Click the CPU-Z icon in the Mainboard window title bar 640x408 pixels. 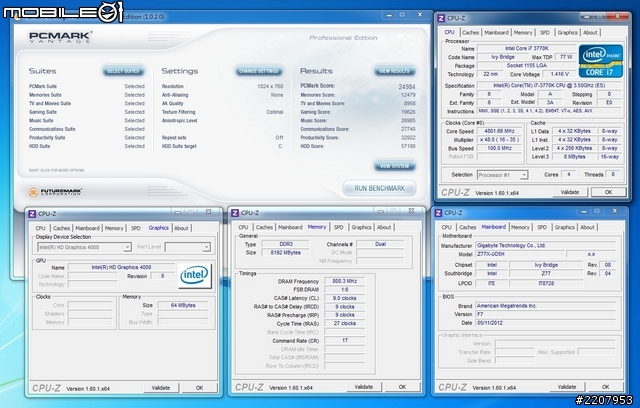point(438,213)
